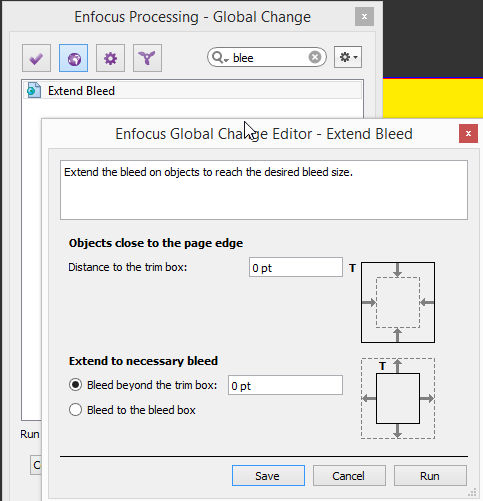Run the Extend Bleed change
This screenshot has height=501, width=483.
click(430, 476)
